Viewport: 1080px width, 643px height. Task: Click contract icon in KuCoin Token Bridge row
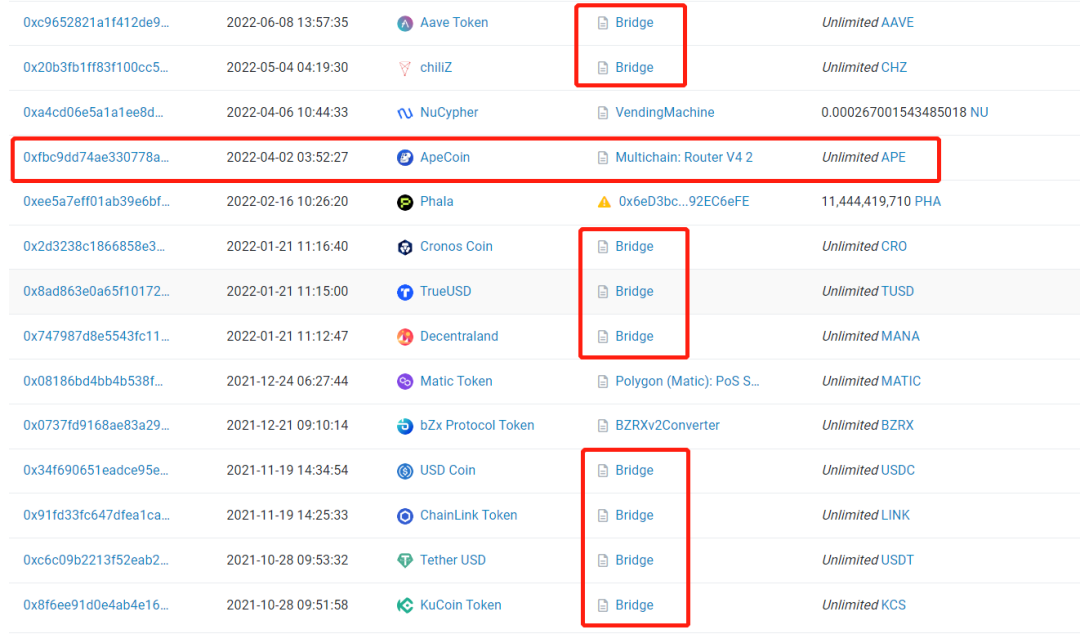pyautogui.click(x=603, y=605)
